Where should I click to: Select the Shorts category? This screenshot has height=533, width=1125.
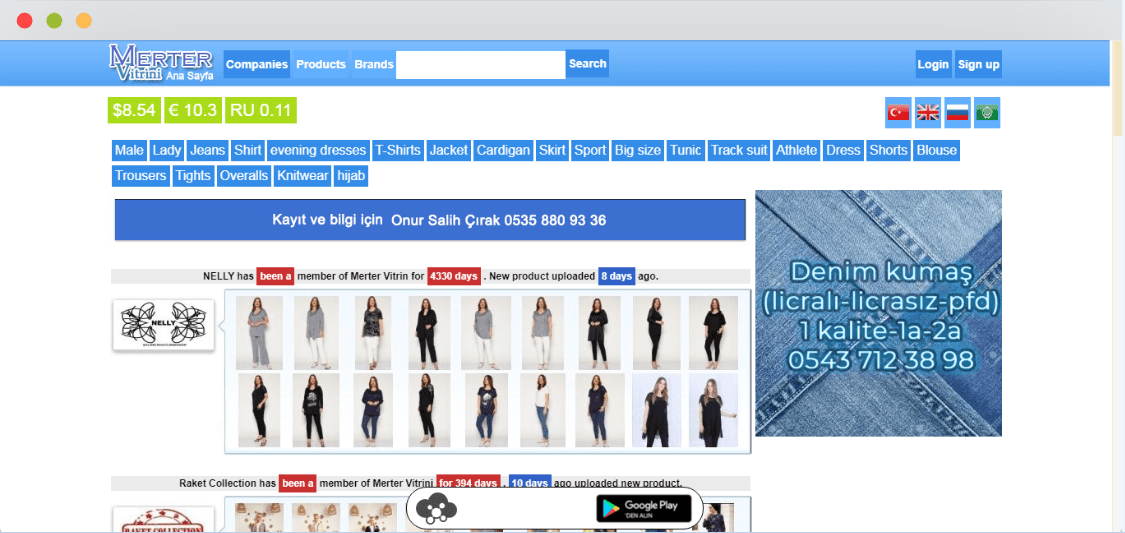[889, 151]
